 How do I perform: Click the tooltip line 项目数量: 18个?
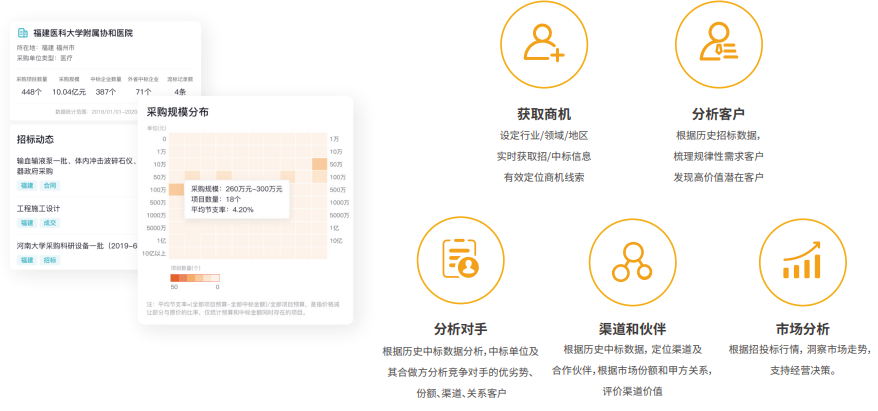(x=216, y=199)
